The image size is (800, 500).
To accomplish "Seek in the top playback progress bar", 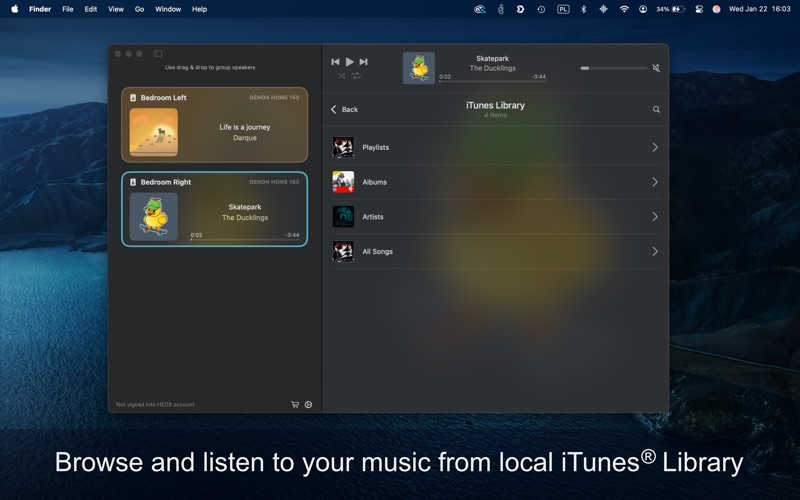I will click(492, 81).
